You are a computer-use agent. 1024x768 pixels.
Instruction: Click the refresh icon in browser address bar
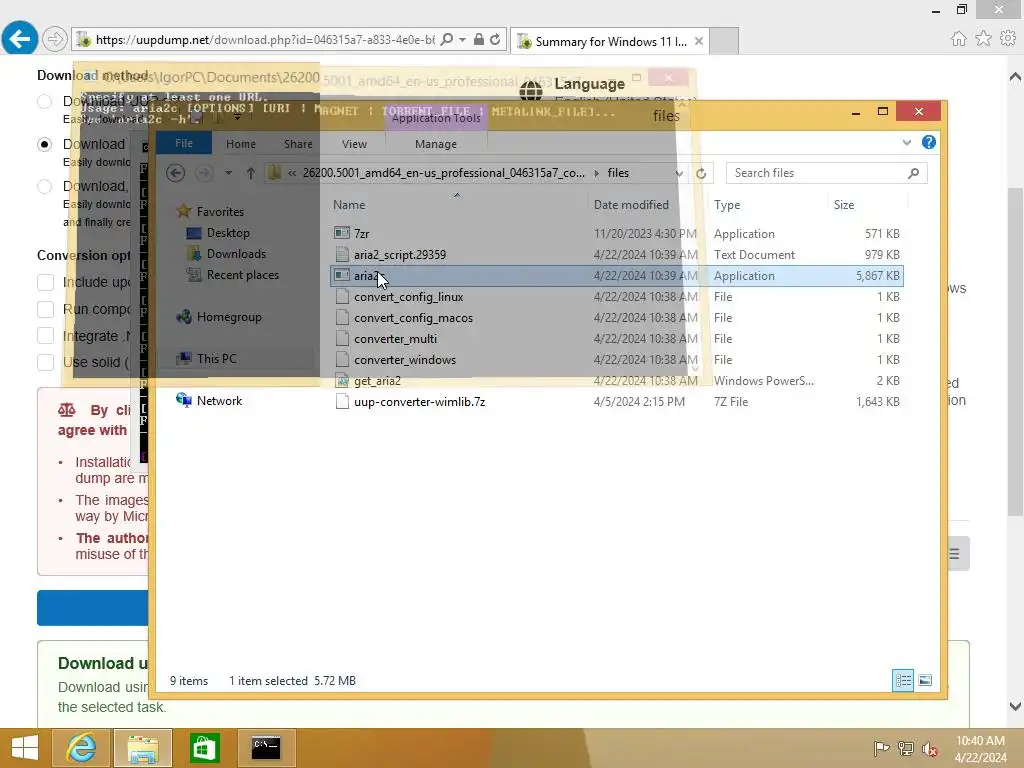tap(495, 40)
